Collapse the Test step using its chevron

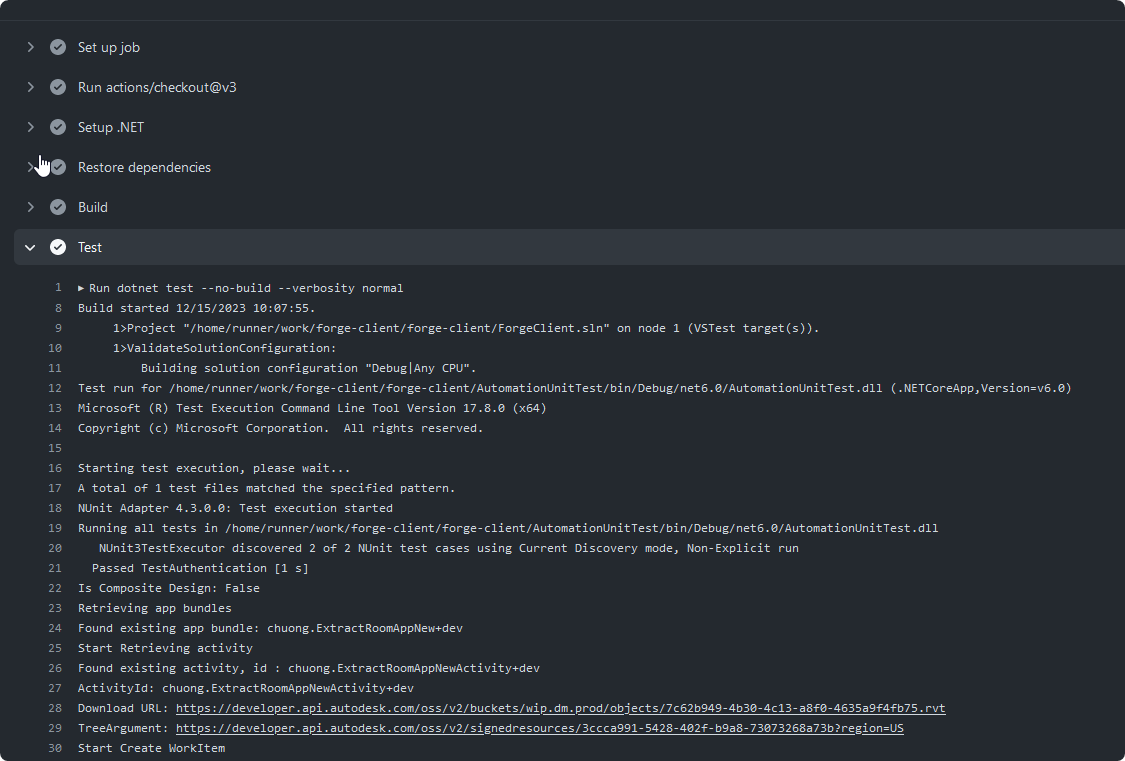[30, 247]
